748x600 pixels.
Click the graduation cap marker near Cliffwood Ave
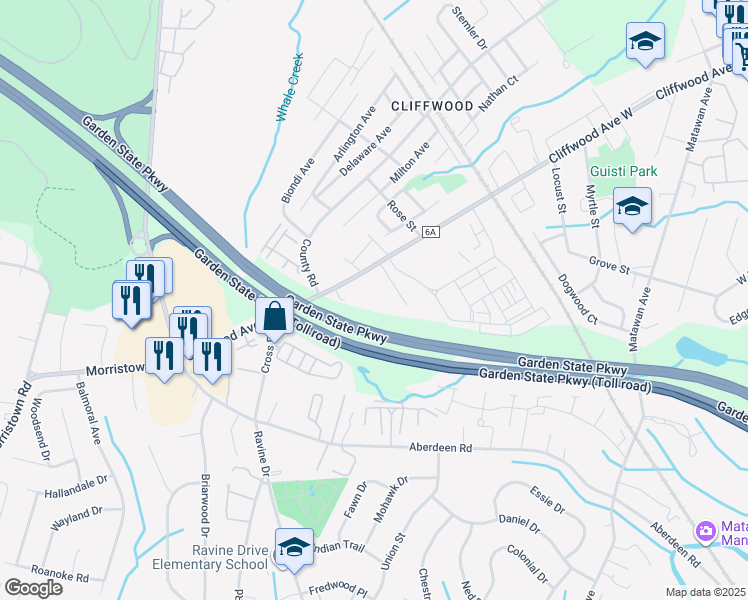coord(645,41)
